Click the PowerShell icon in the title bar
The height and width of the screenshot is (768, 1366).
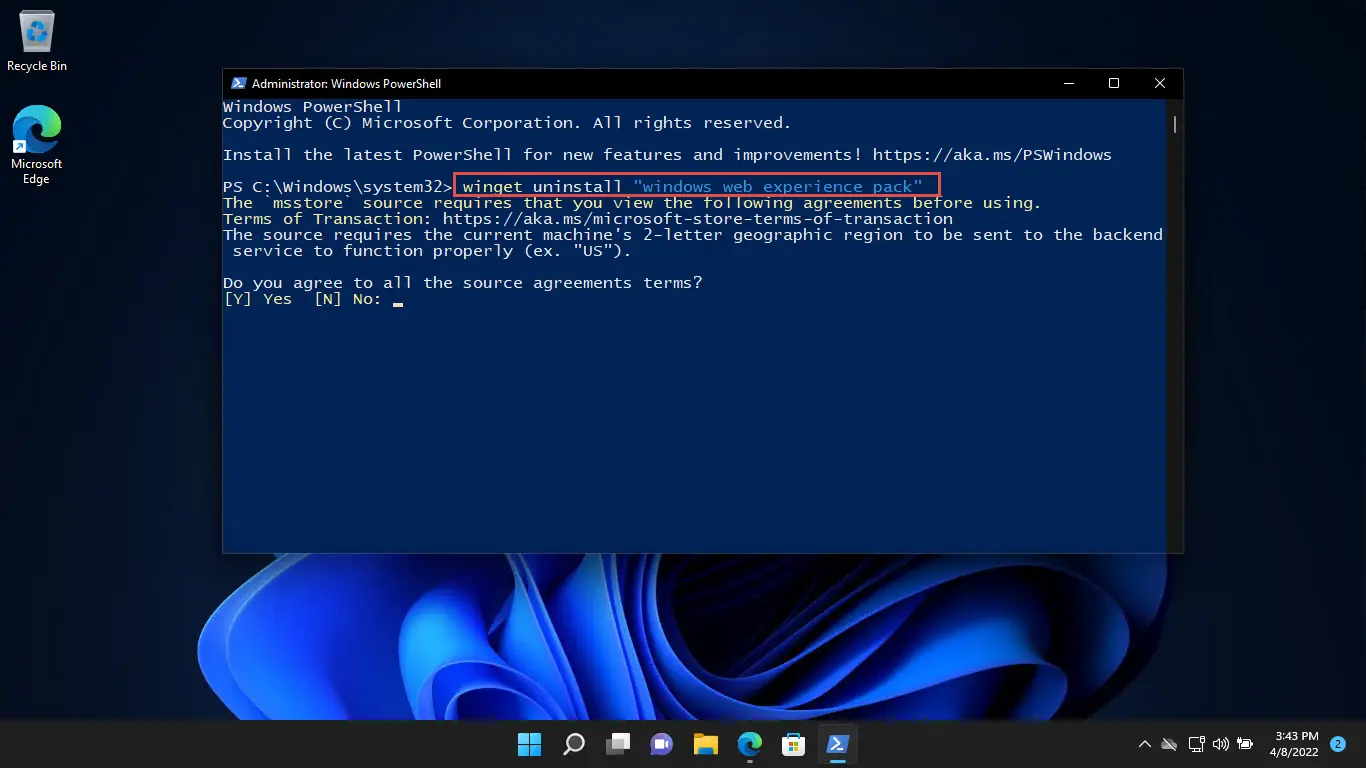(239, 84)
